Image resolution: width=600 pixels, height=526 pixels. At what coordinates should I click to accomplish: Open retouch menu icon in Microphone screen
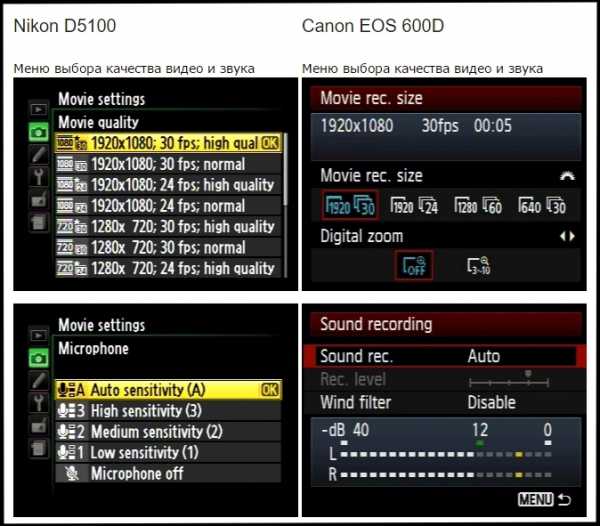click(x=39, y=425)
